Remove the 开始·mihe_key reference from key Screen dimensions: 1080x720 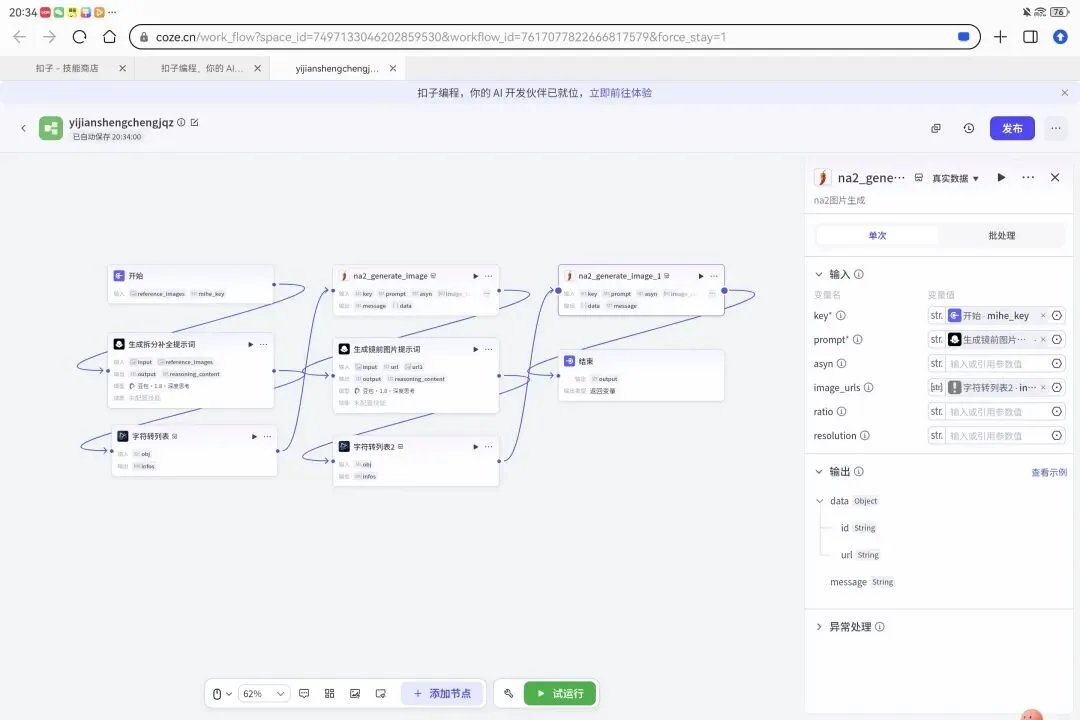1043,316
